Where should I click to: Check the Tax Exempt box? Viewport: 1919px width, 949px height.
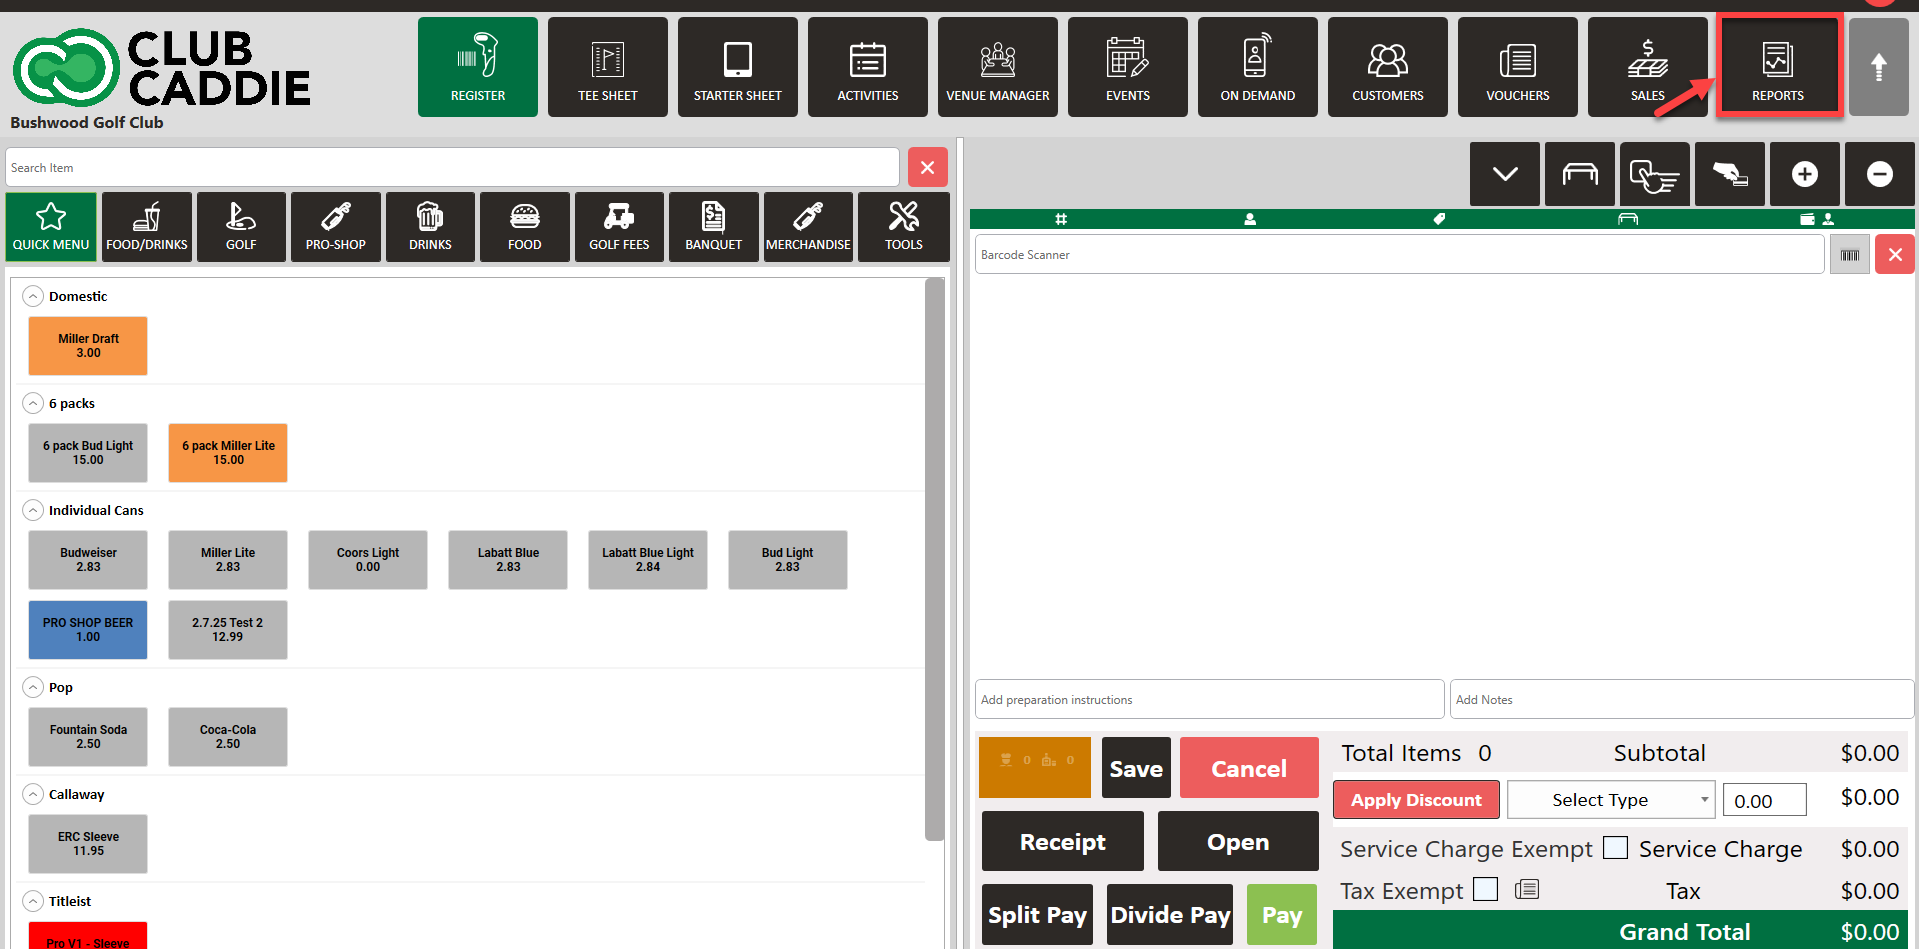(1486, 889)
